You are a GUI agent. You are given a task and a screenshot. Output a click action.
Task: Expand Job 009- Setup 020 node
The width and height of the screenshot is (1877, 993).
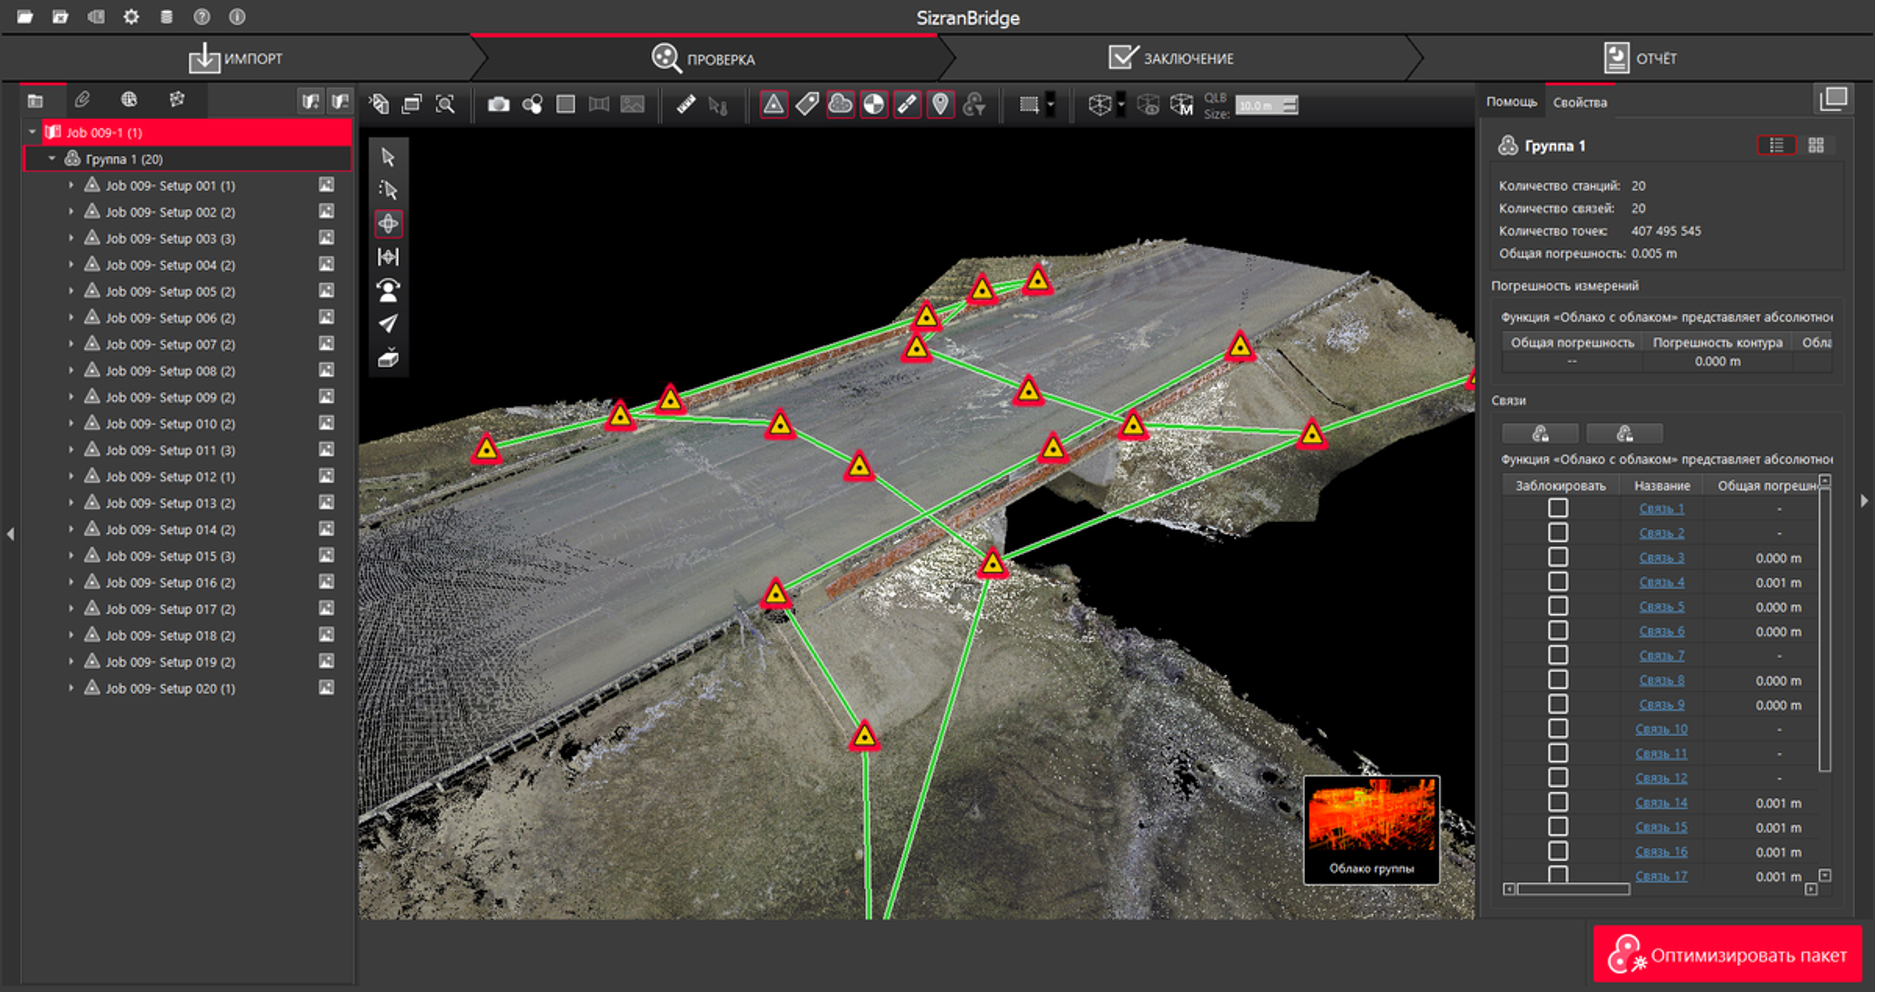tap(71, 688)
